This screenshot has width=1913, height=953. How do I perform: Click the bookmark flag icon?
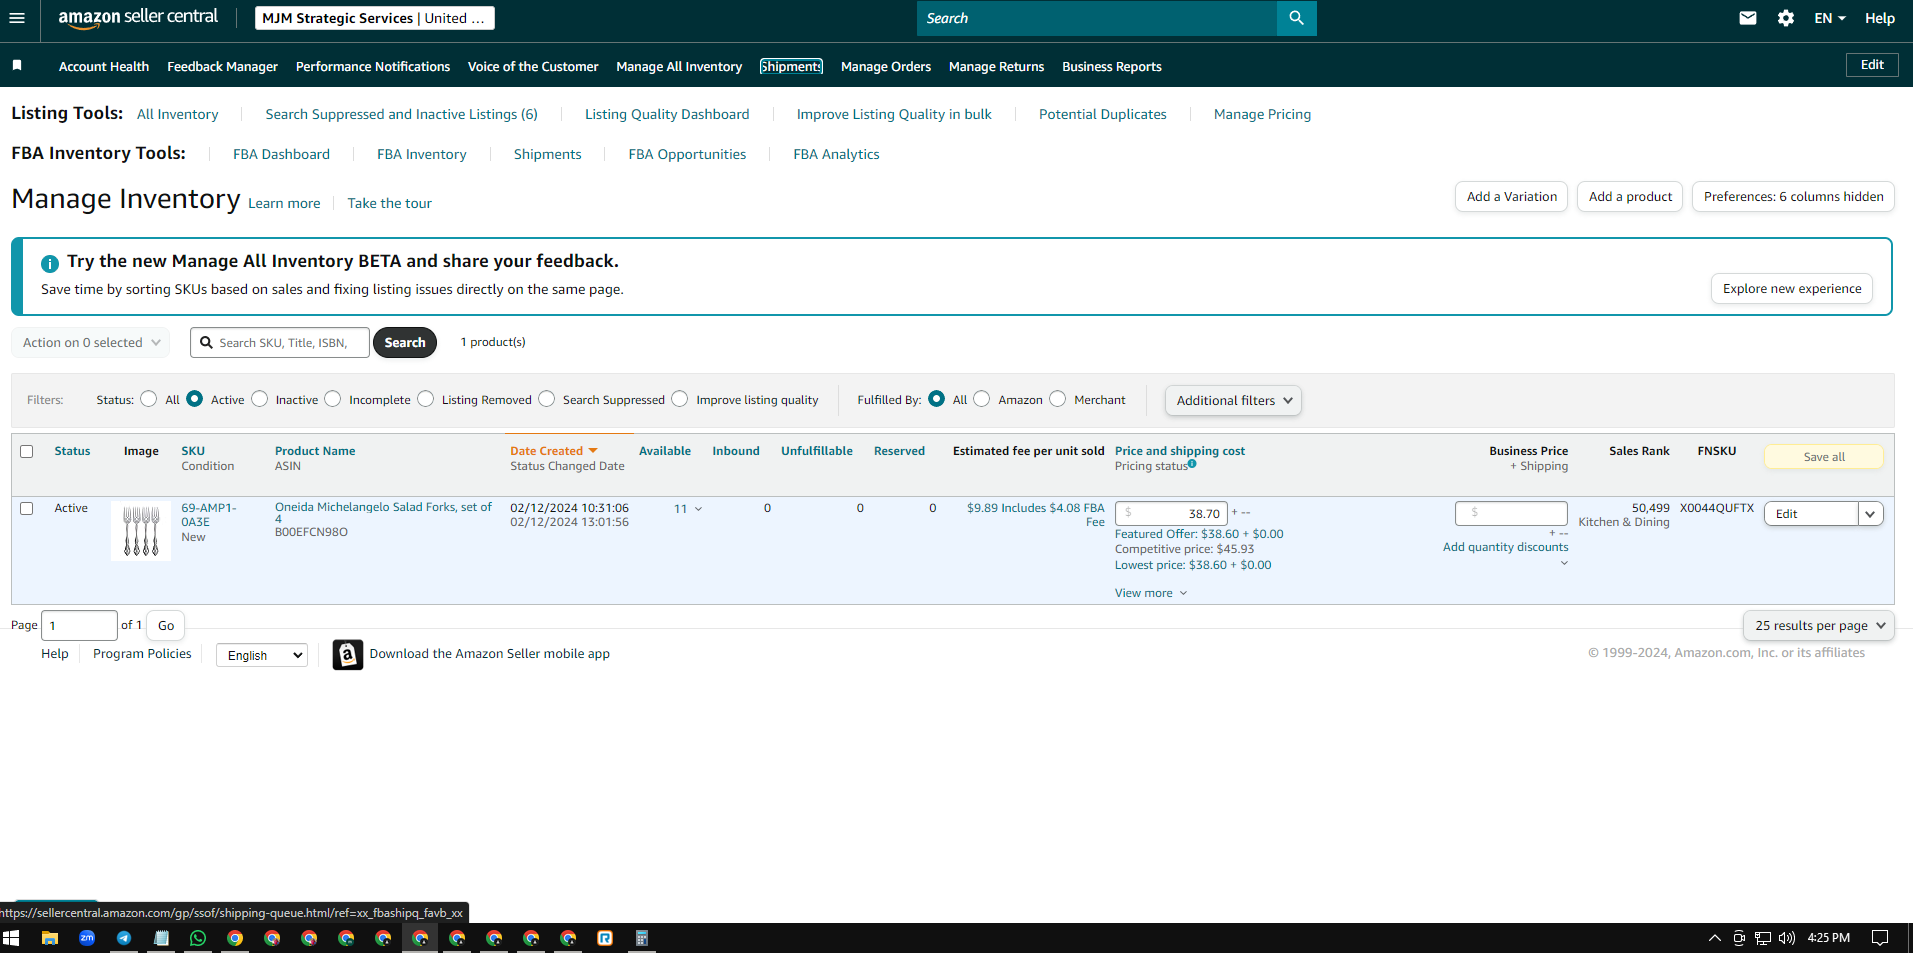[17, 65]
